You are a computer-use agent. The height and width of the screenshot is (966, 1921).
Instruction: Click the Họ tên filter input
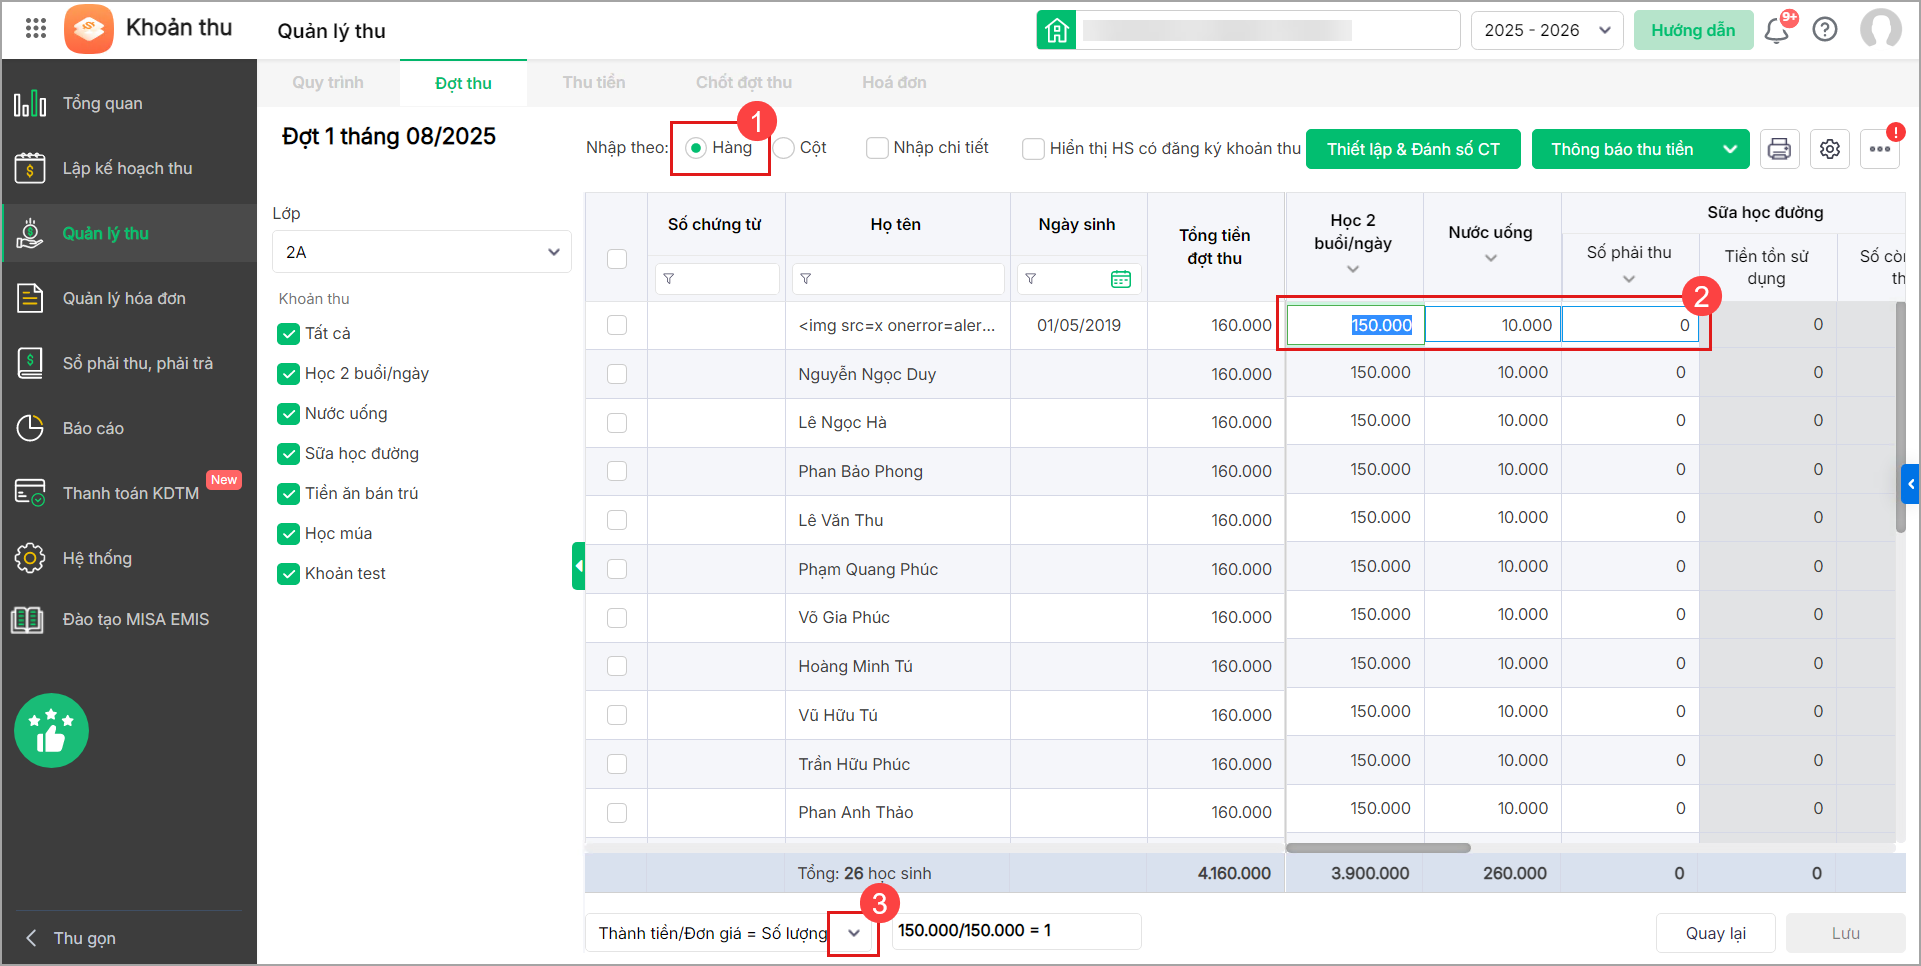point(897,279)
